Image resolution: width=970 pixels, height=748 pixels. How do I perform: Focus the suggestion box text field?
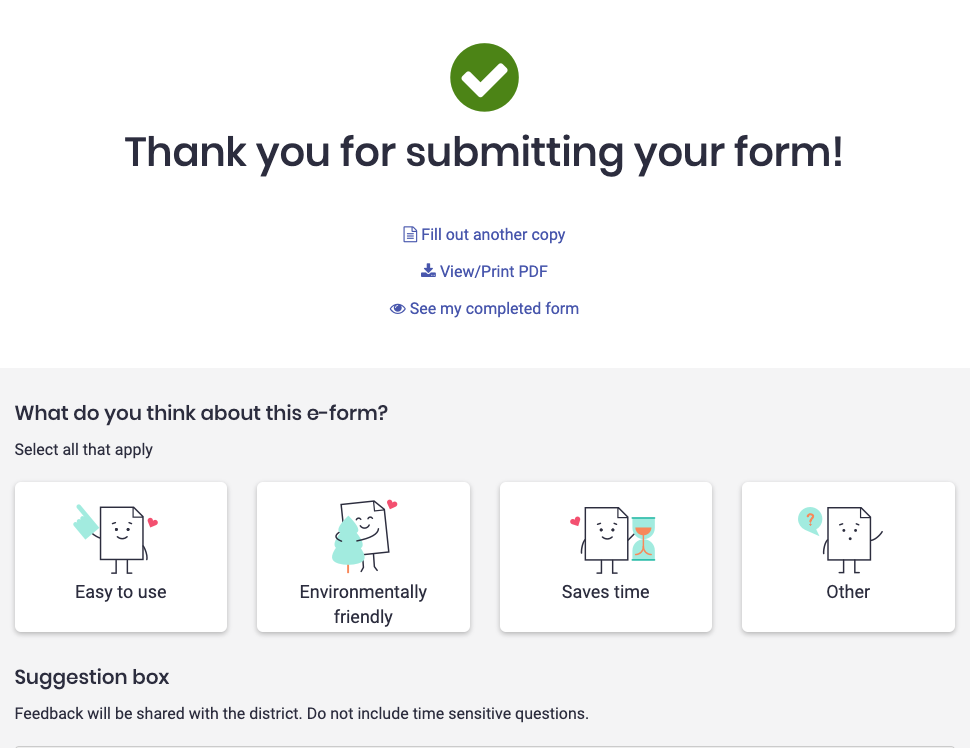point(485,747)
